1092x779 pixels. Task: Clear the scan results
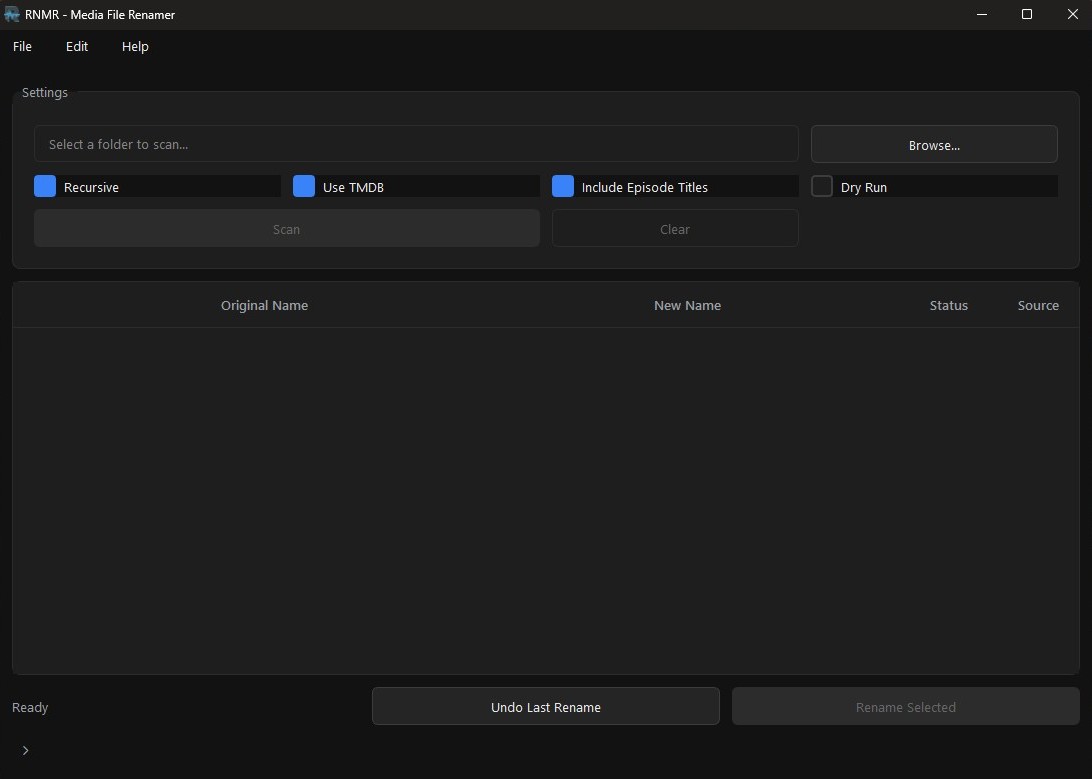point(674,228)
